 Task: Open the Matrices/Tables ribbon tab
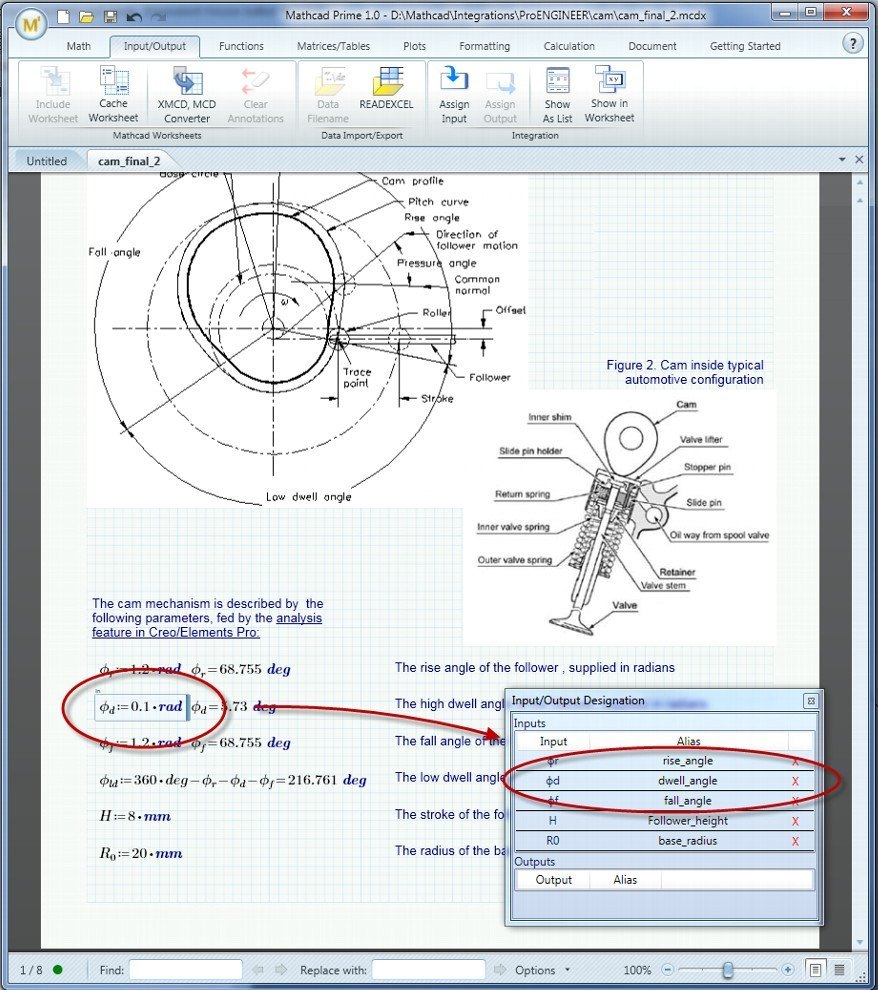(x=333, y=46)
